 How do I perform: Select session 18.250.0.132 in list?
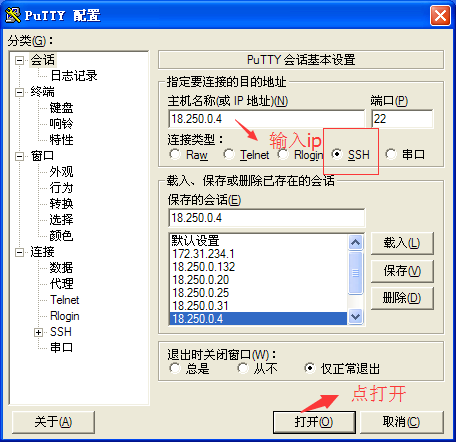click(x=258, y=267)
